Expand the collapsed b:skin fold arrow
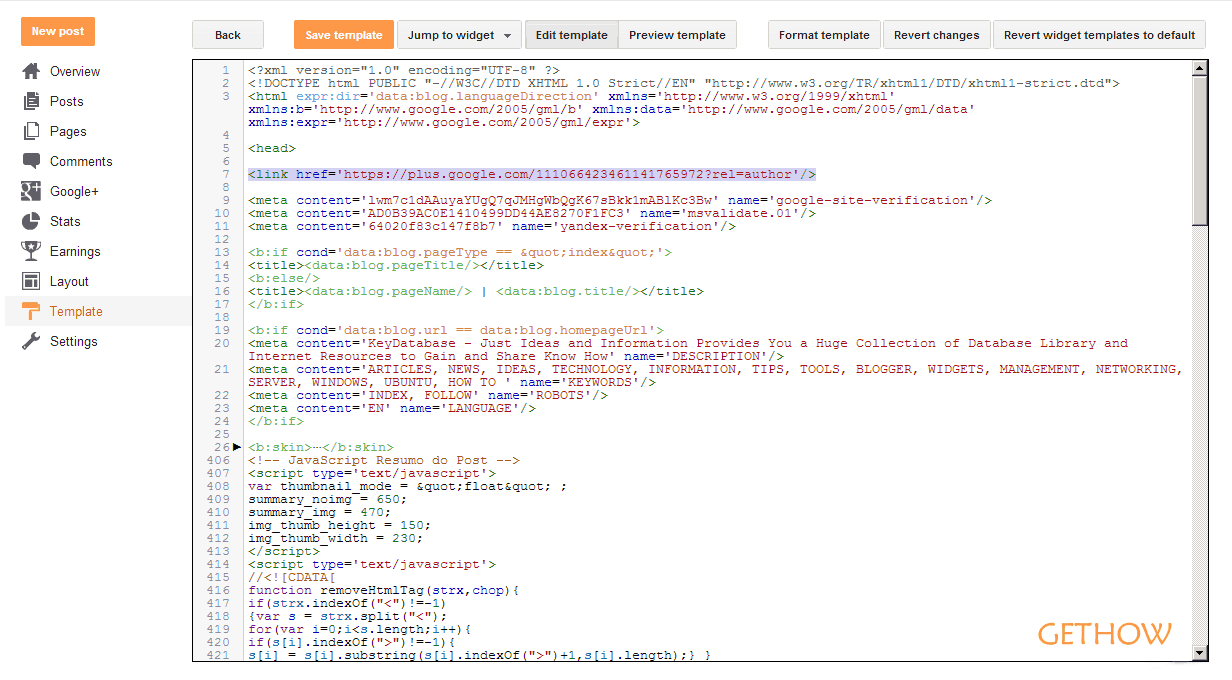 point(237,447)
